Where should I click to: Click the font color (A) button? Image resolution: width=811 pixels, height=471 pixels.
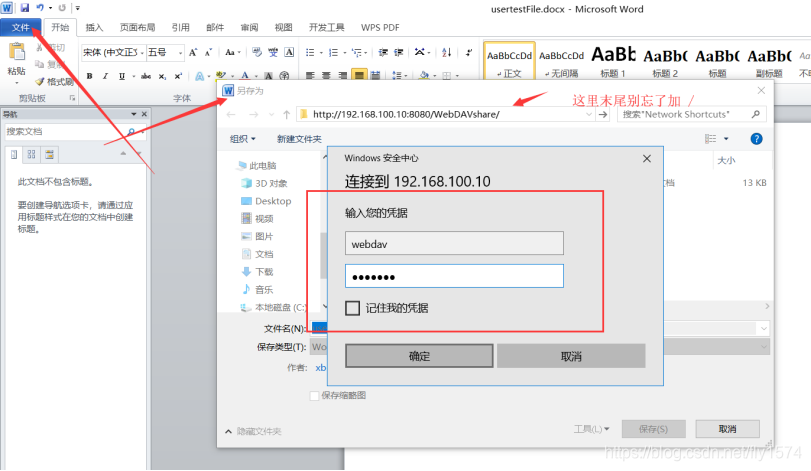(x=245, y=76)
